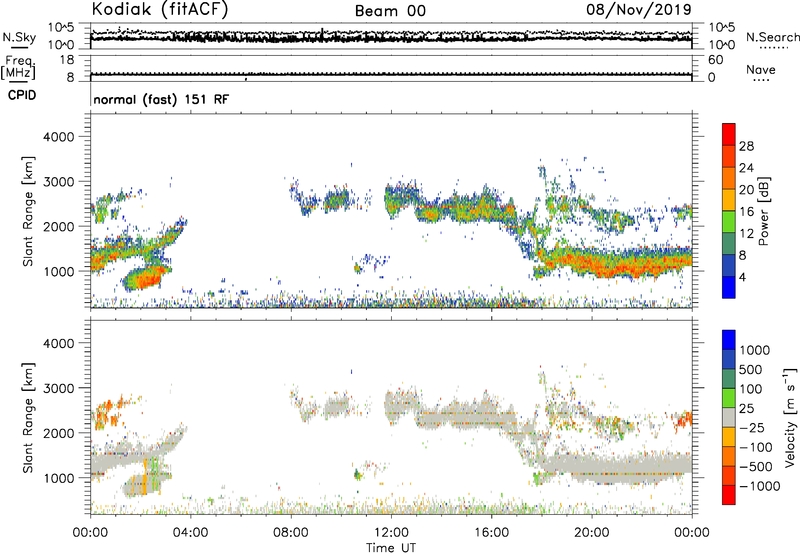This screenshot has width=800, height=554.
Task: Pick the Velocity colorbar segment between 1000 and 500
Action: click(729, 359)
